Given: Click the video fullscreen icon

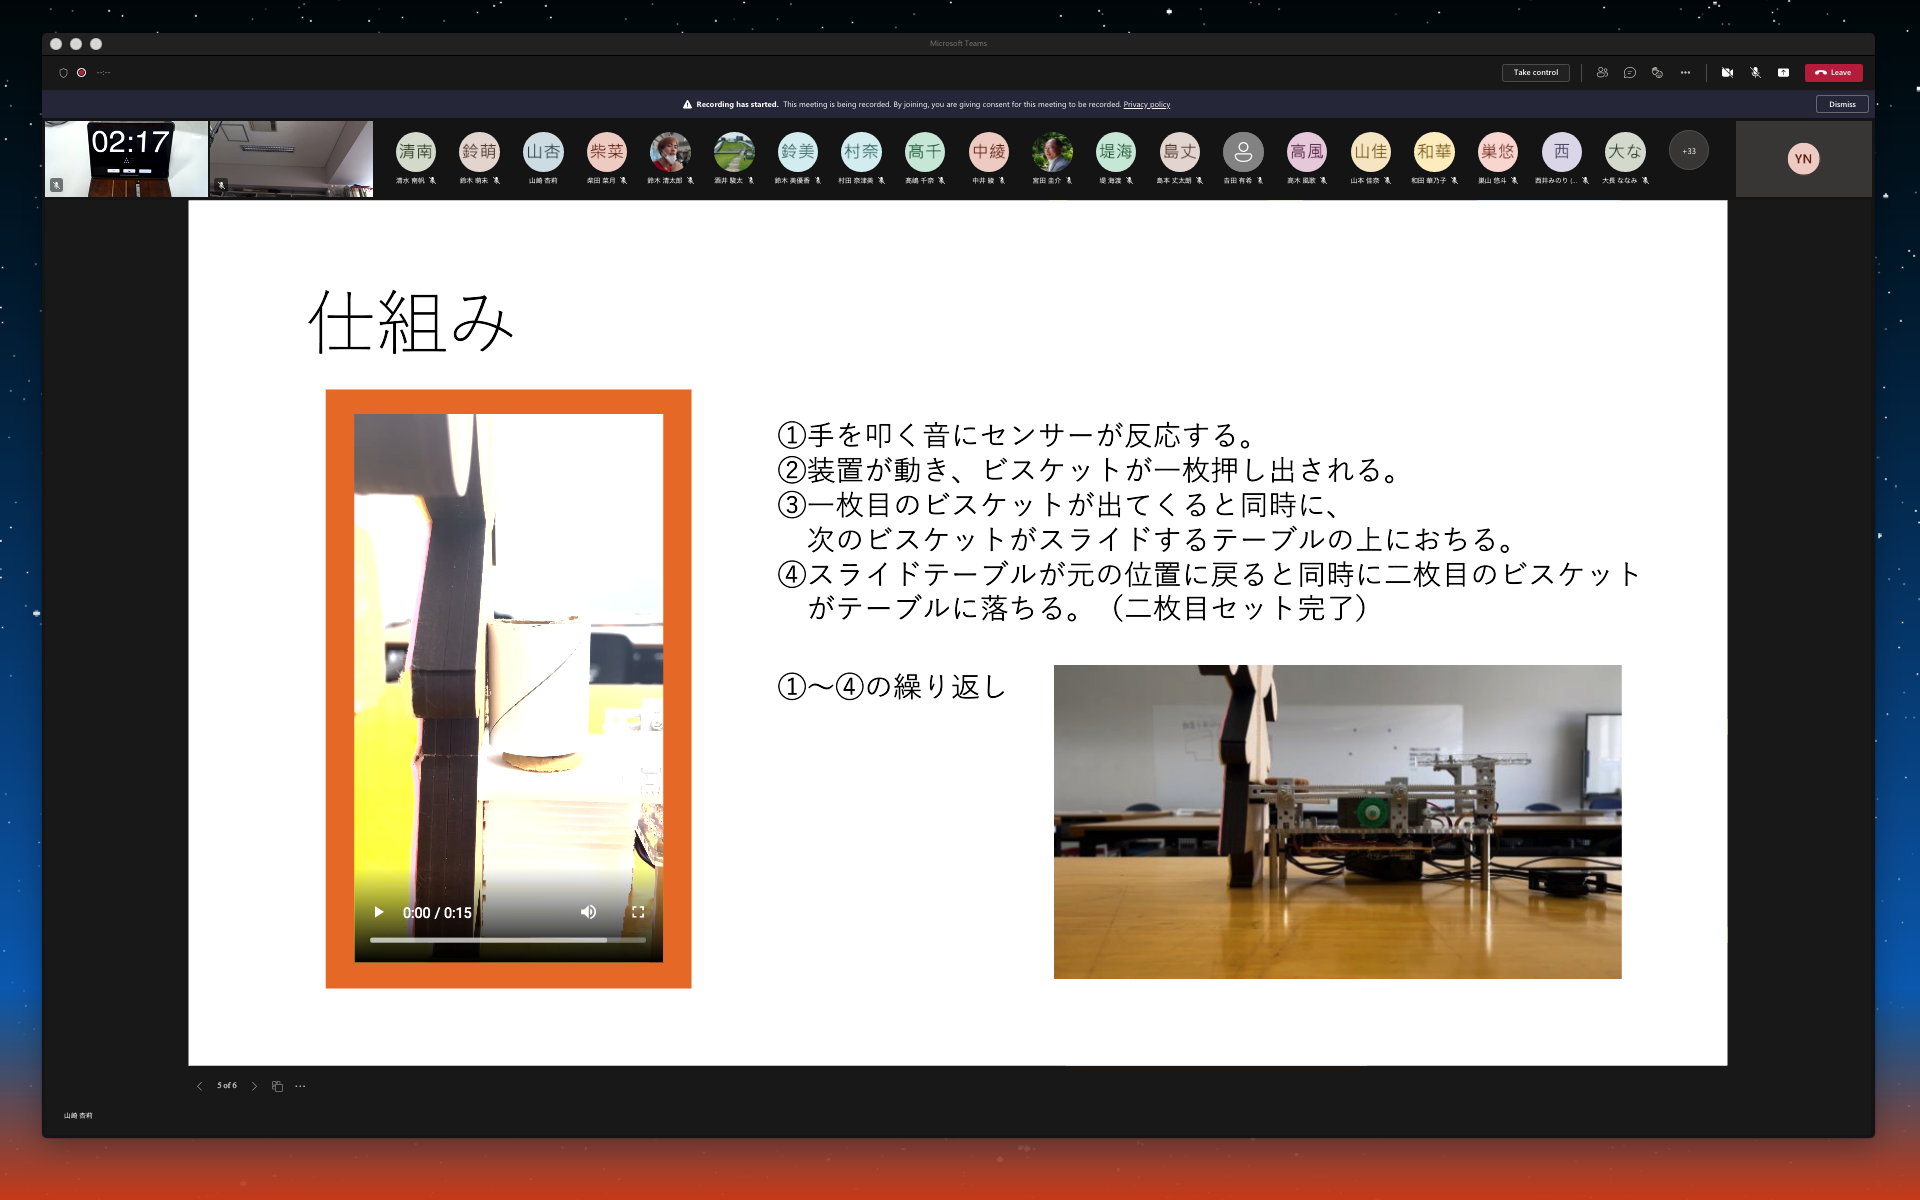Looking at the screenshot, I should 638,912.
